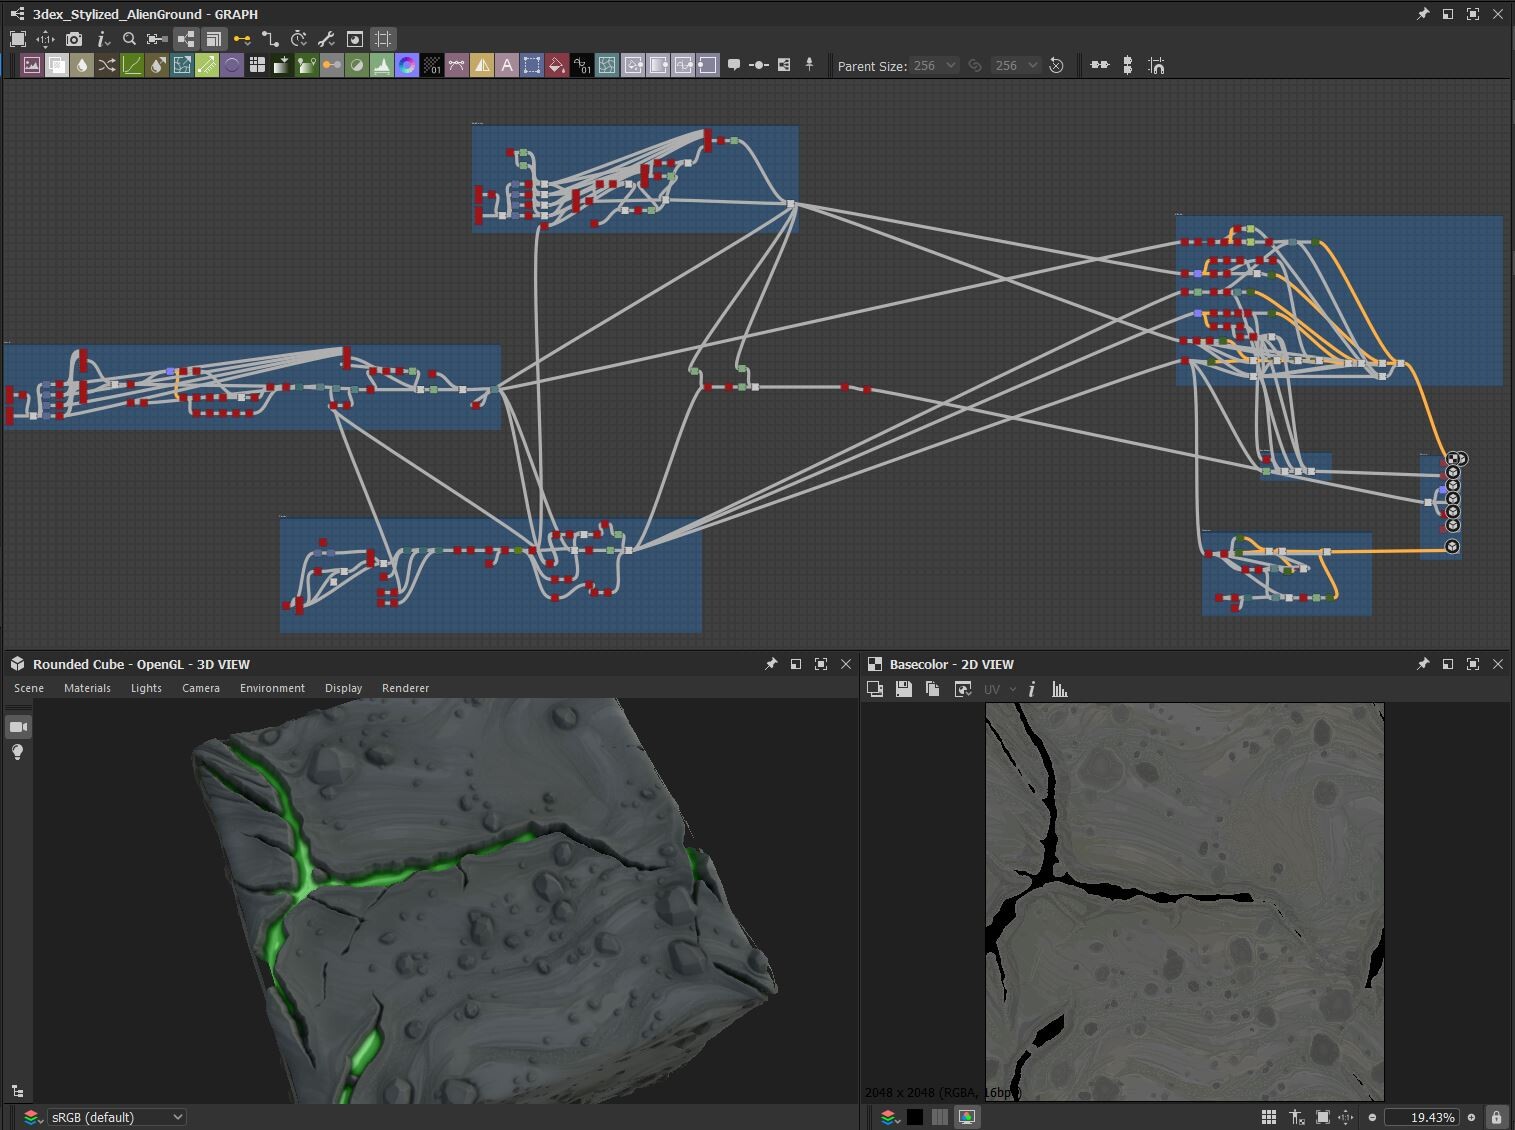1515x1130 pixels.
Task: Open the Environment menu in the 3D view
Action: tap(272, 688)
